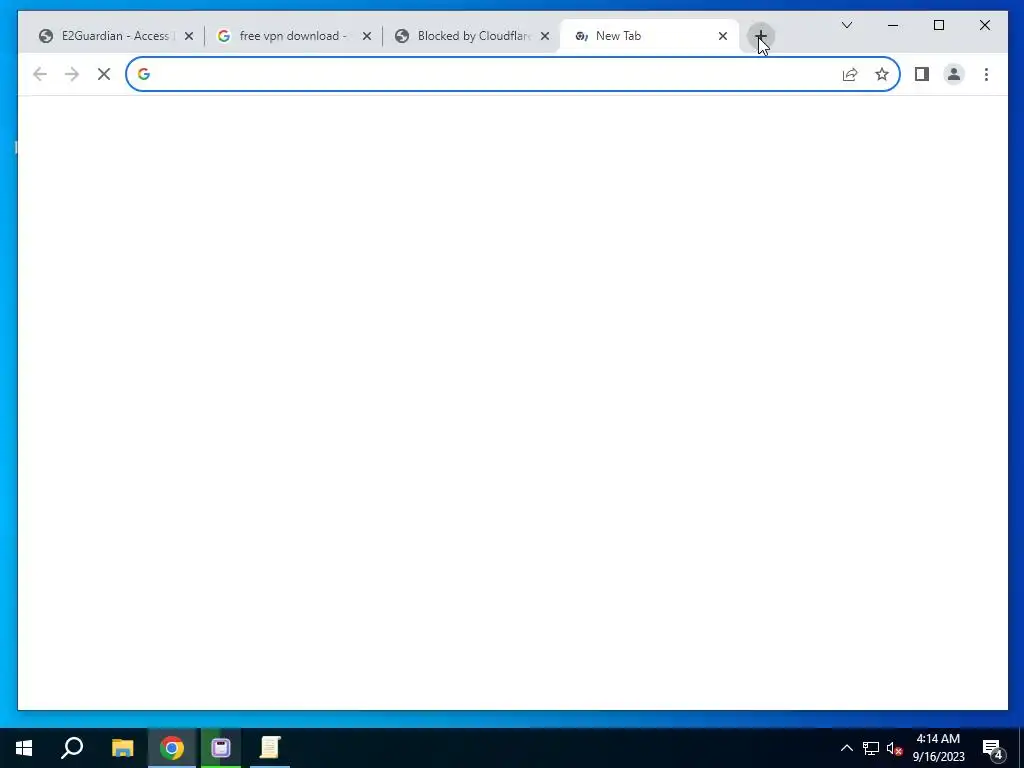Open the profile avatar menu
The width and height of the screenshot is (1024, 768).
[954, 74]
